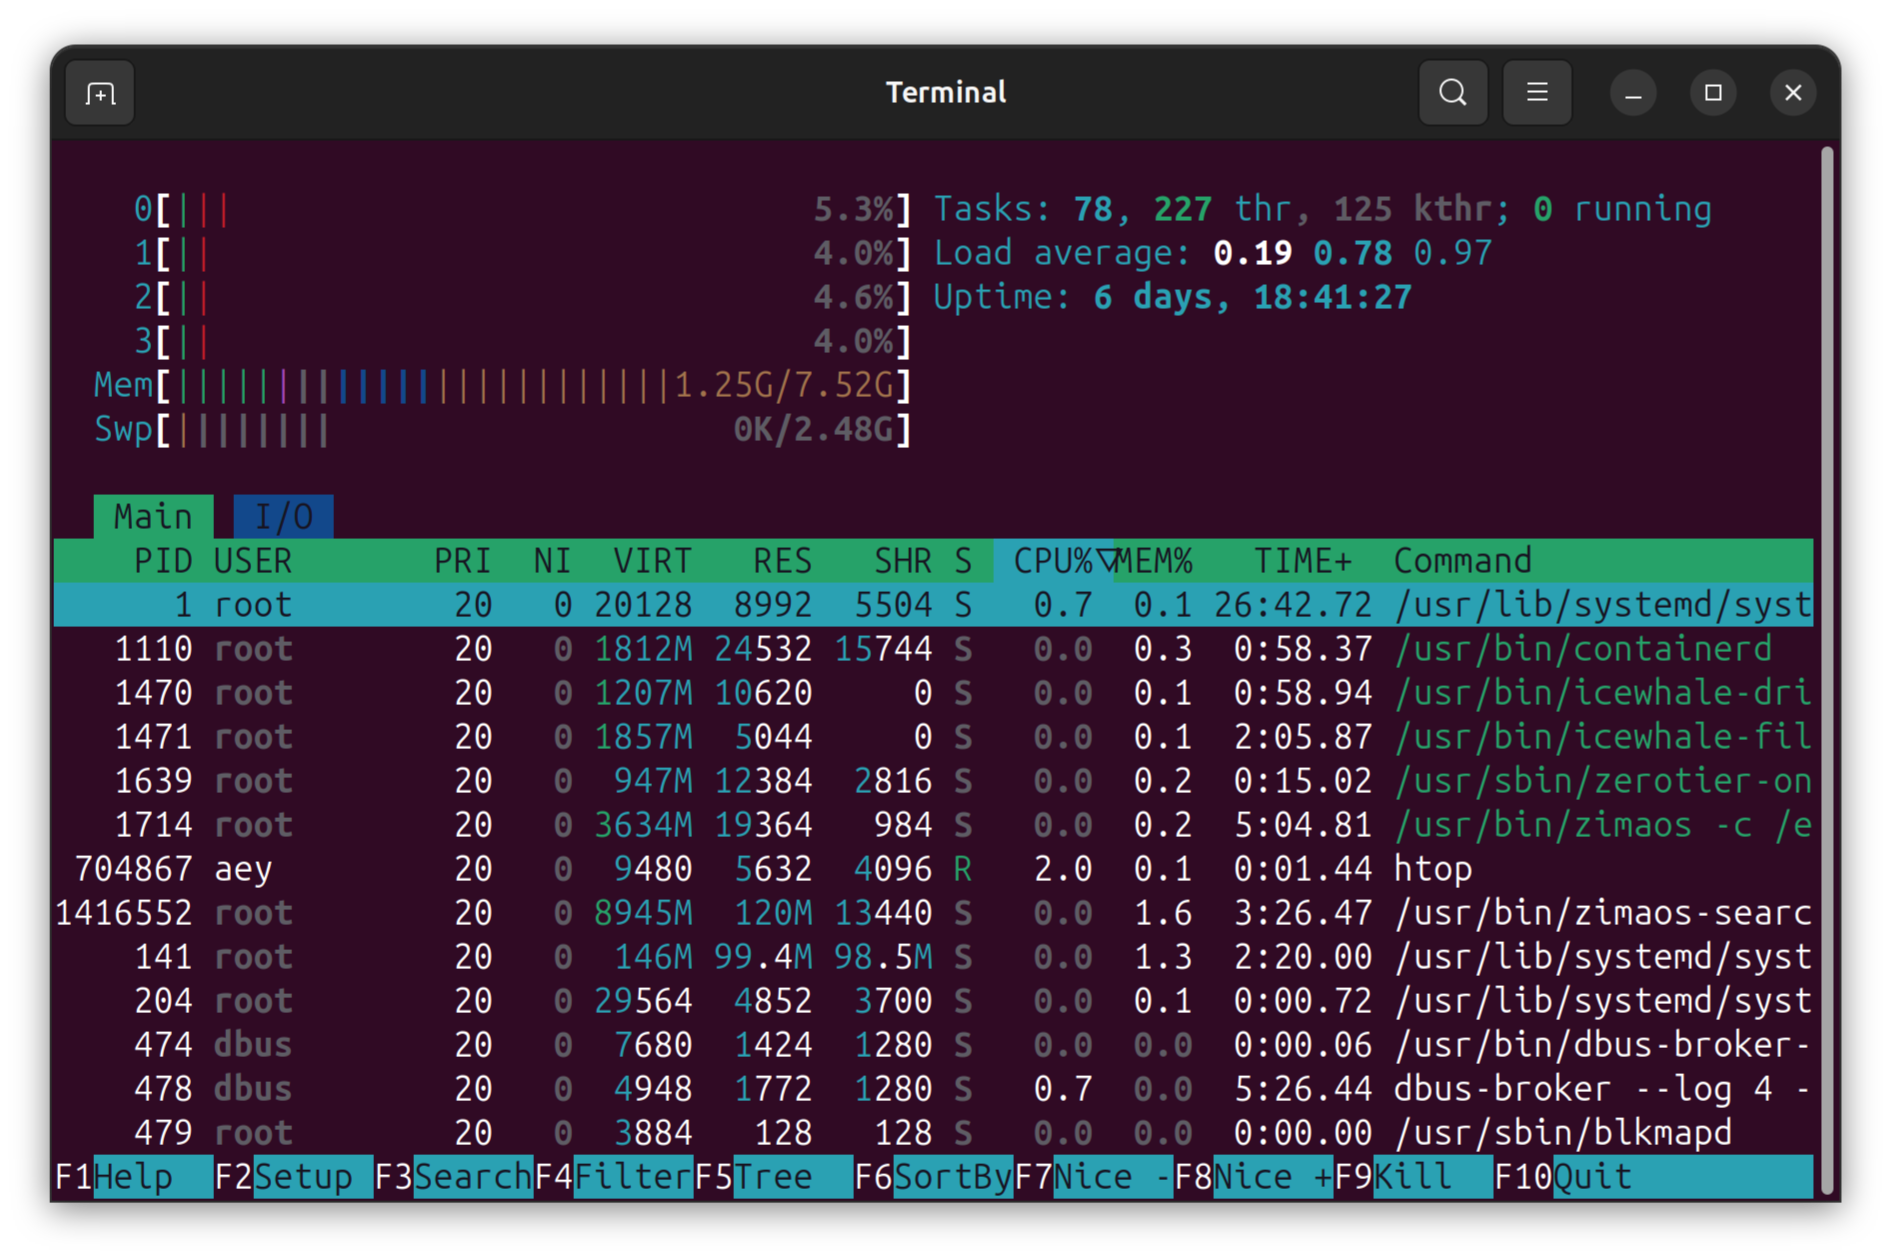The height and width of the screenshot is (1258, 1892).
Task: Click the Tasks summary line
Action: tap(1322, 210)
